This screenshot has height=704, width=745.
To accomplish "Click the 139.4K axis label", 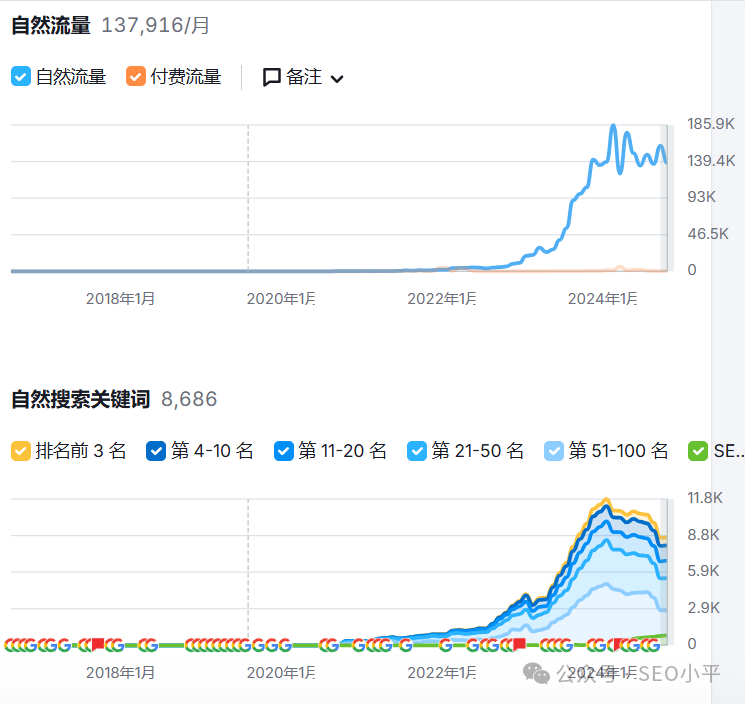I will (711, 161).
